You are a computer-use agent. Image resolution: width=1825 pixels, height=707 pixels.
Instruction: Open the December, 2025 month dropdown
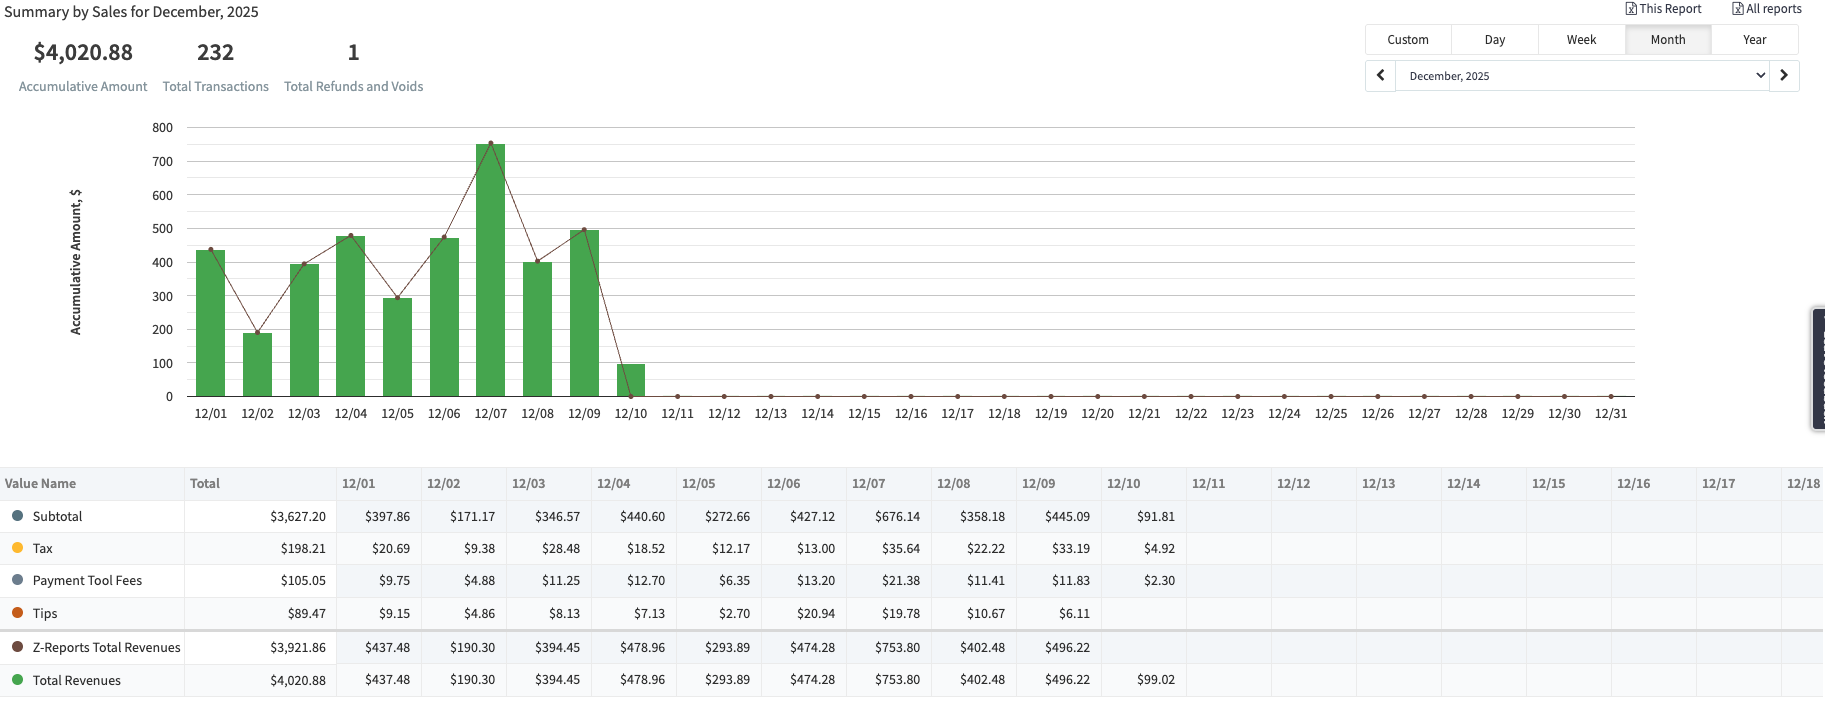1582,76
